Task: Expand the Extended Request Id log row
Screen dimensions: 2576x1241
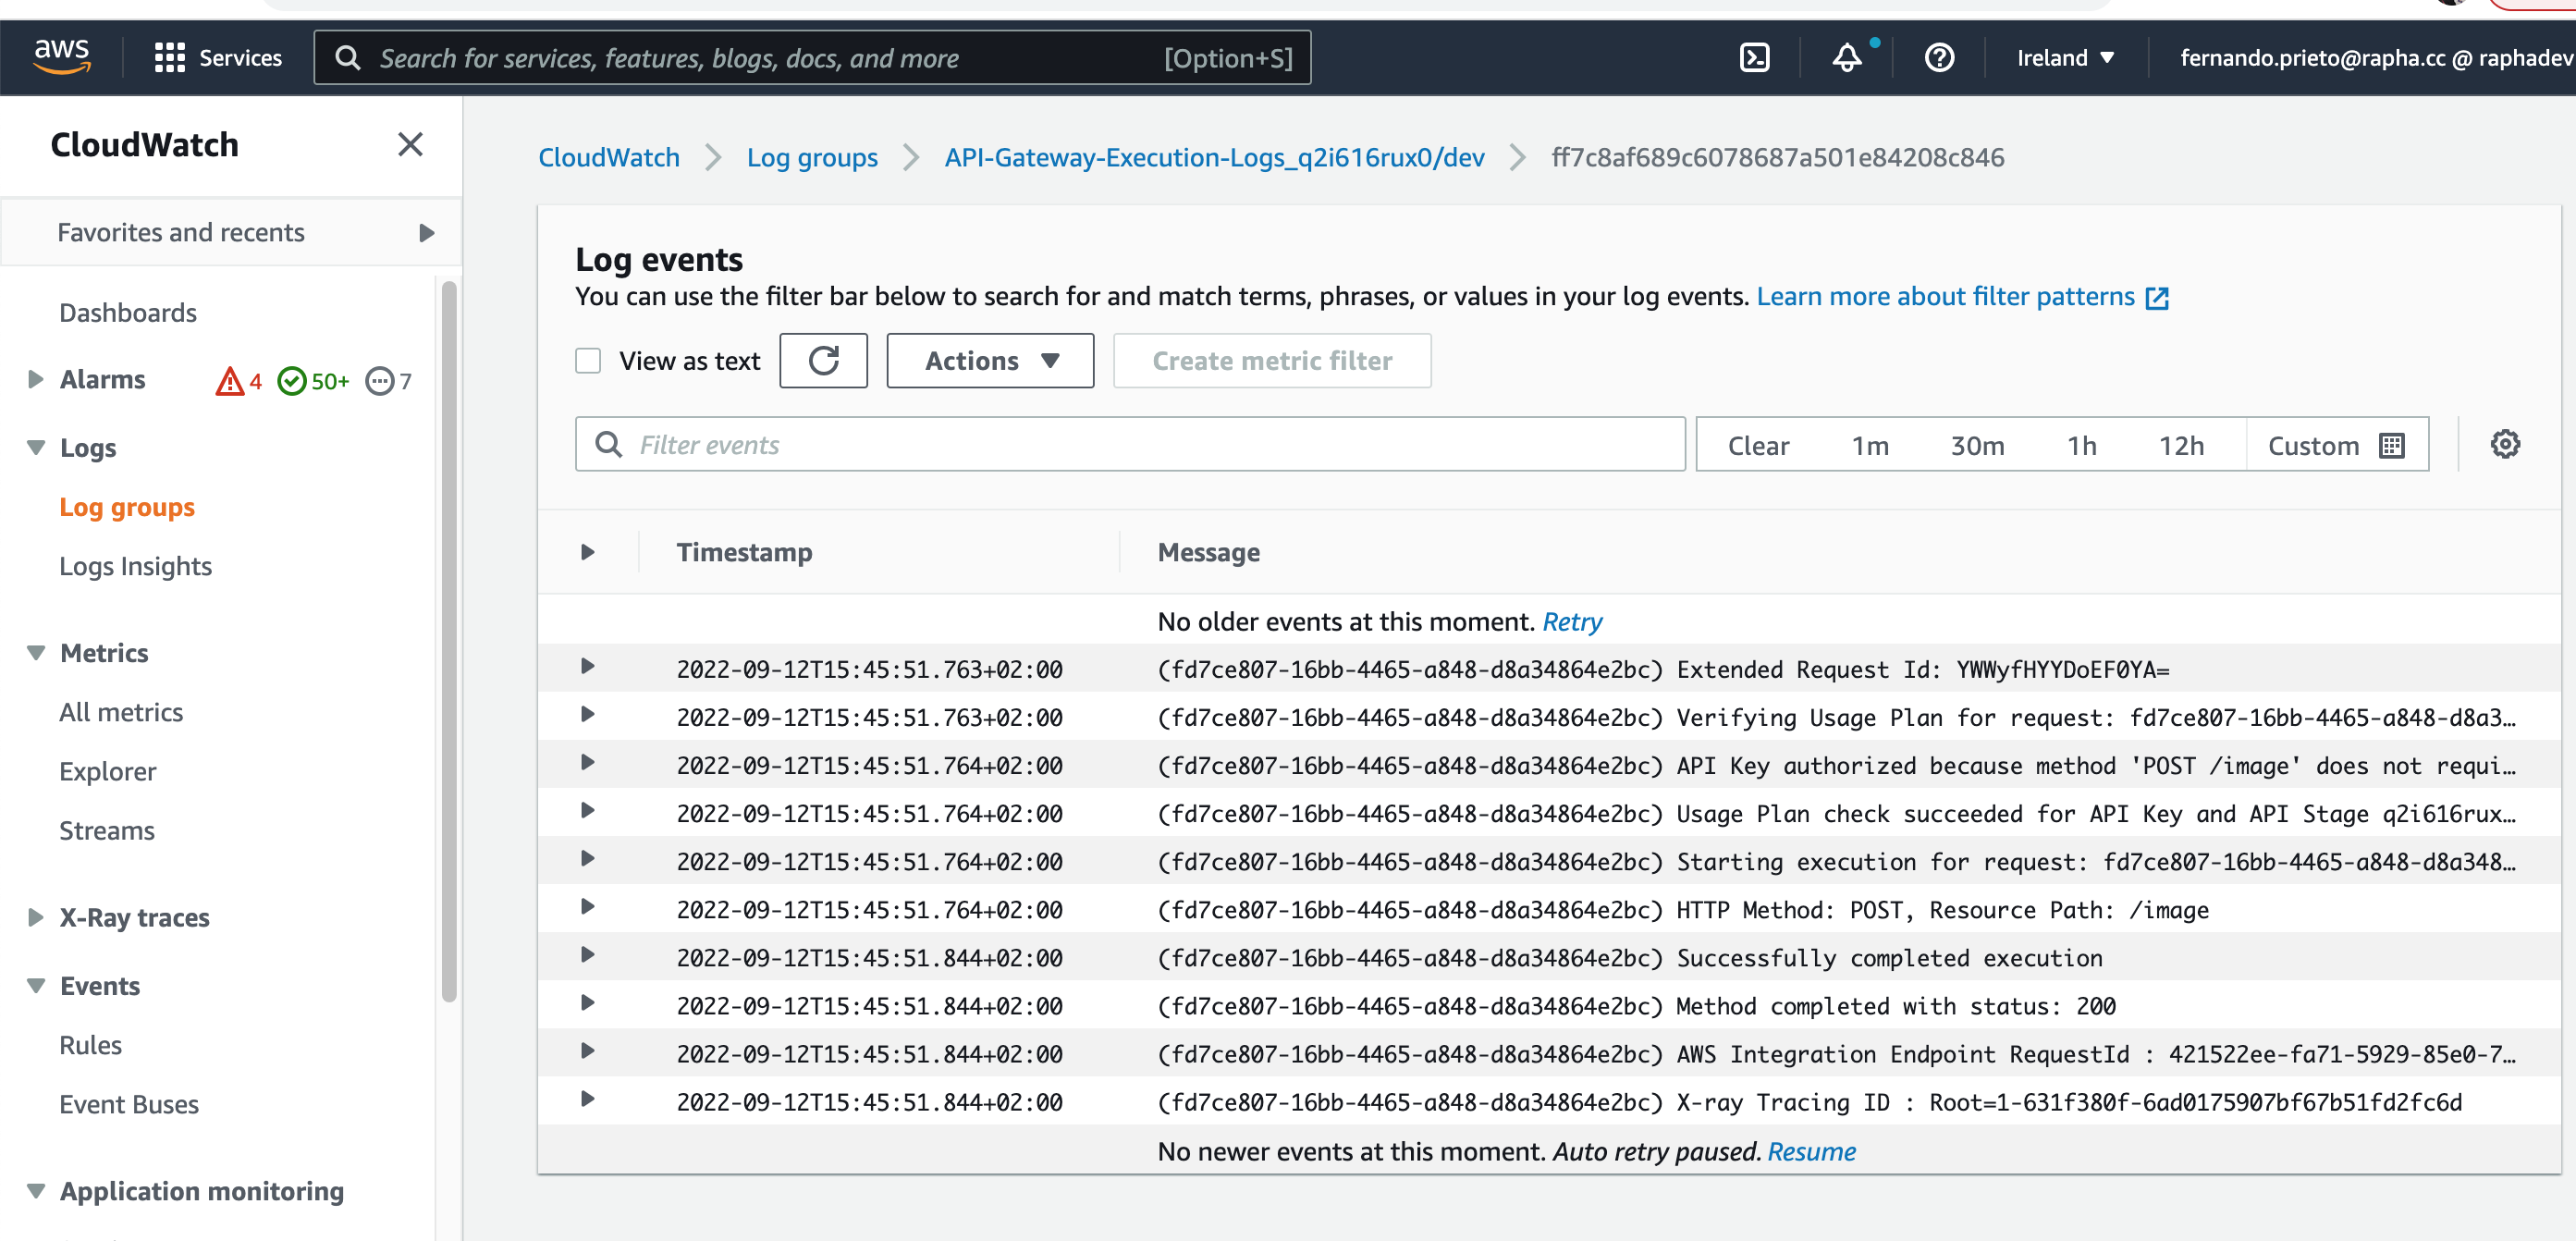Action: point(587,667)
